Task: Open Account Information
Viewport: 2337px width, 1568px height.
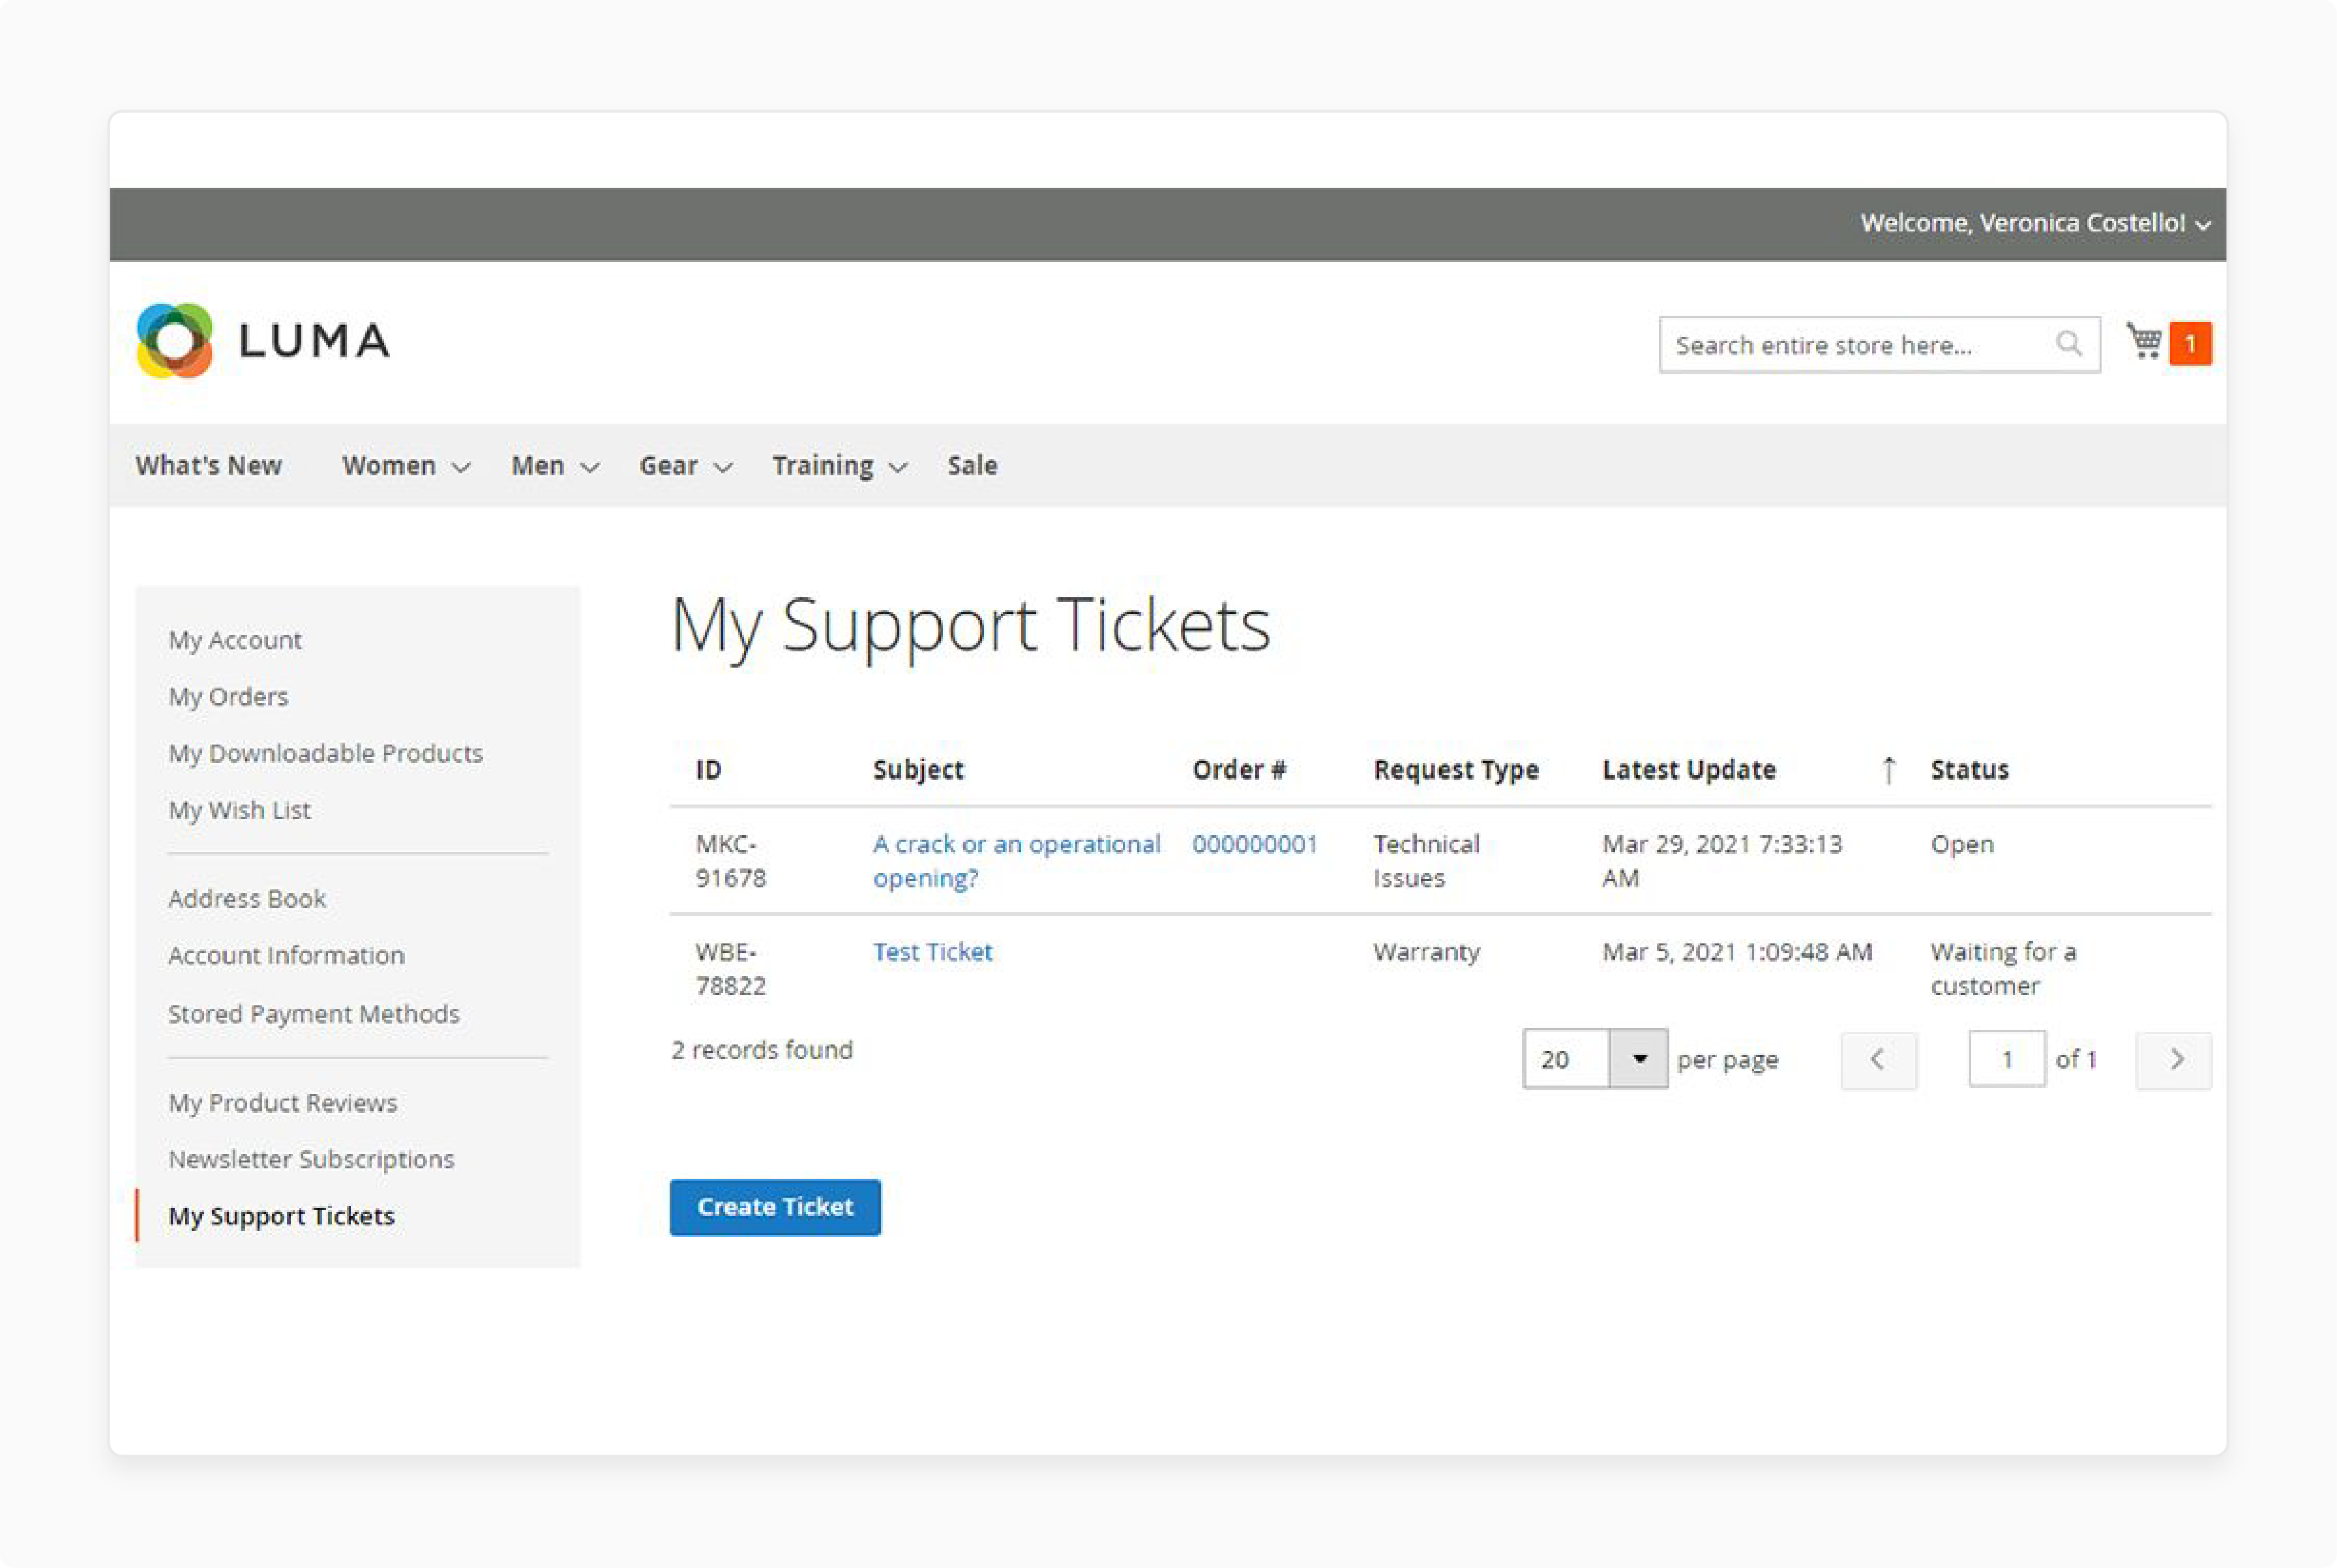Action: [286, 956]
